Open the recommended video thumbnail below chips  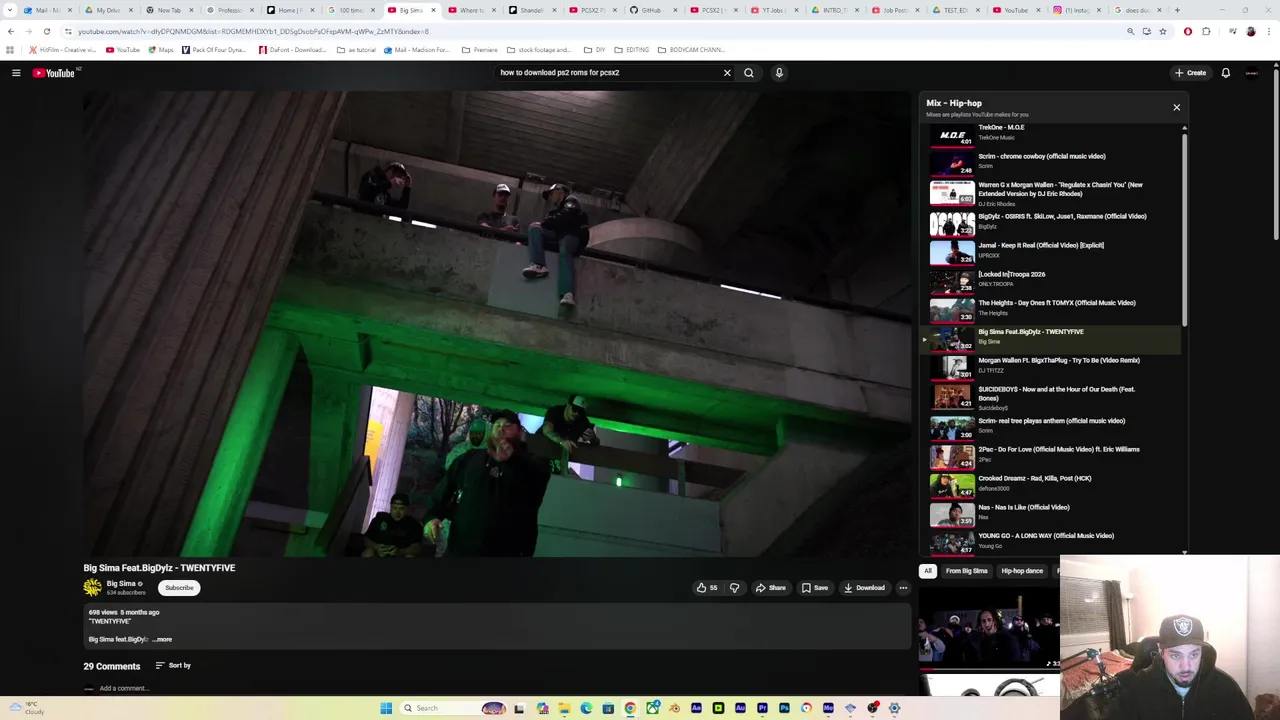pyautogui.click(x=989, y=627)
